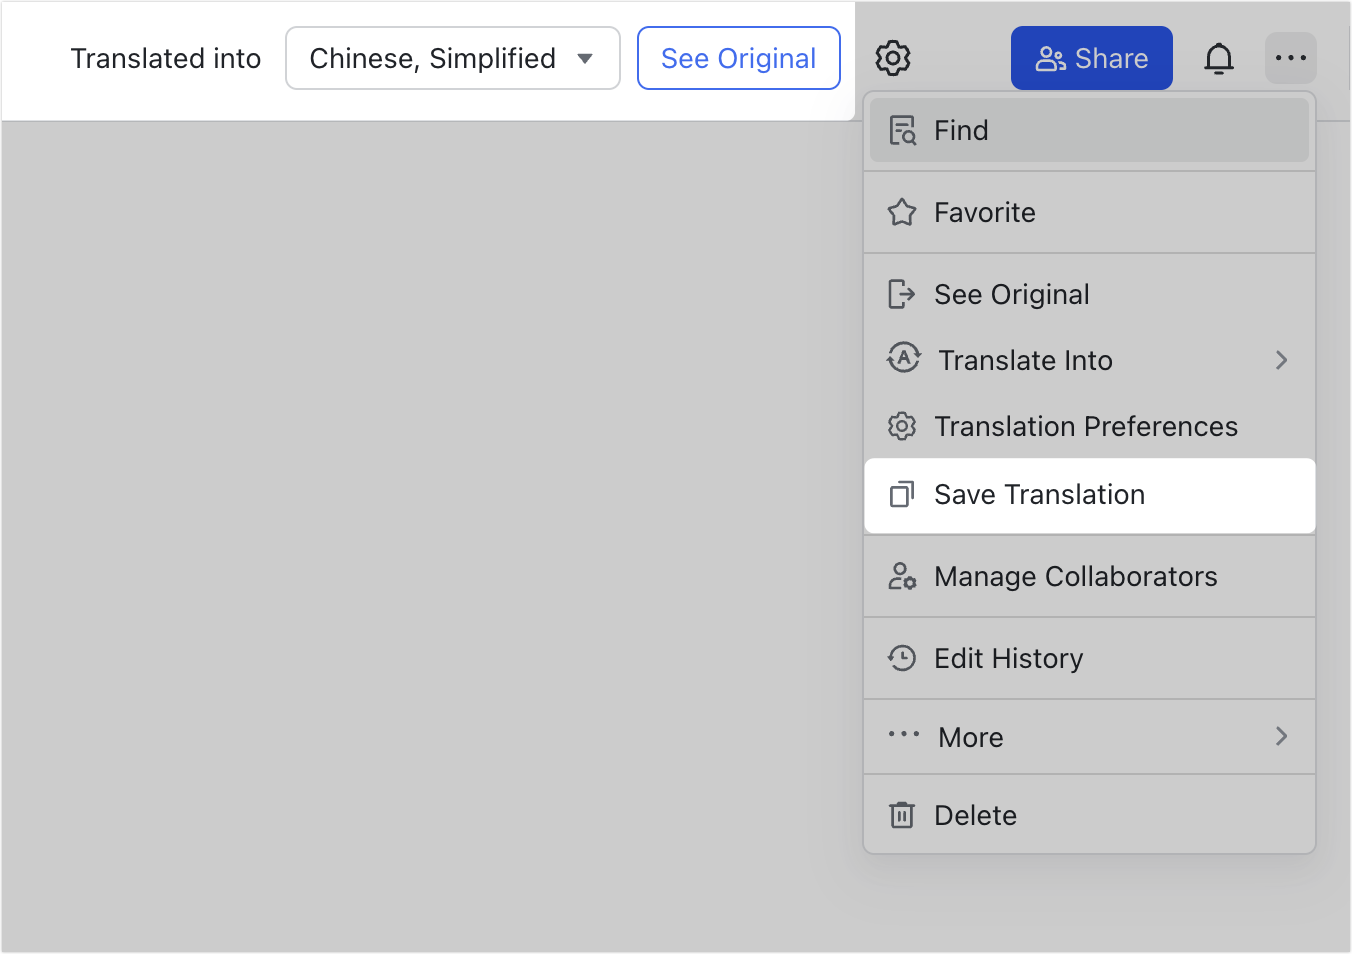Select Save Translation from the menu
Screen dimensions: 1352x954
[x=1040, y=494]
